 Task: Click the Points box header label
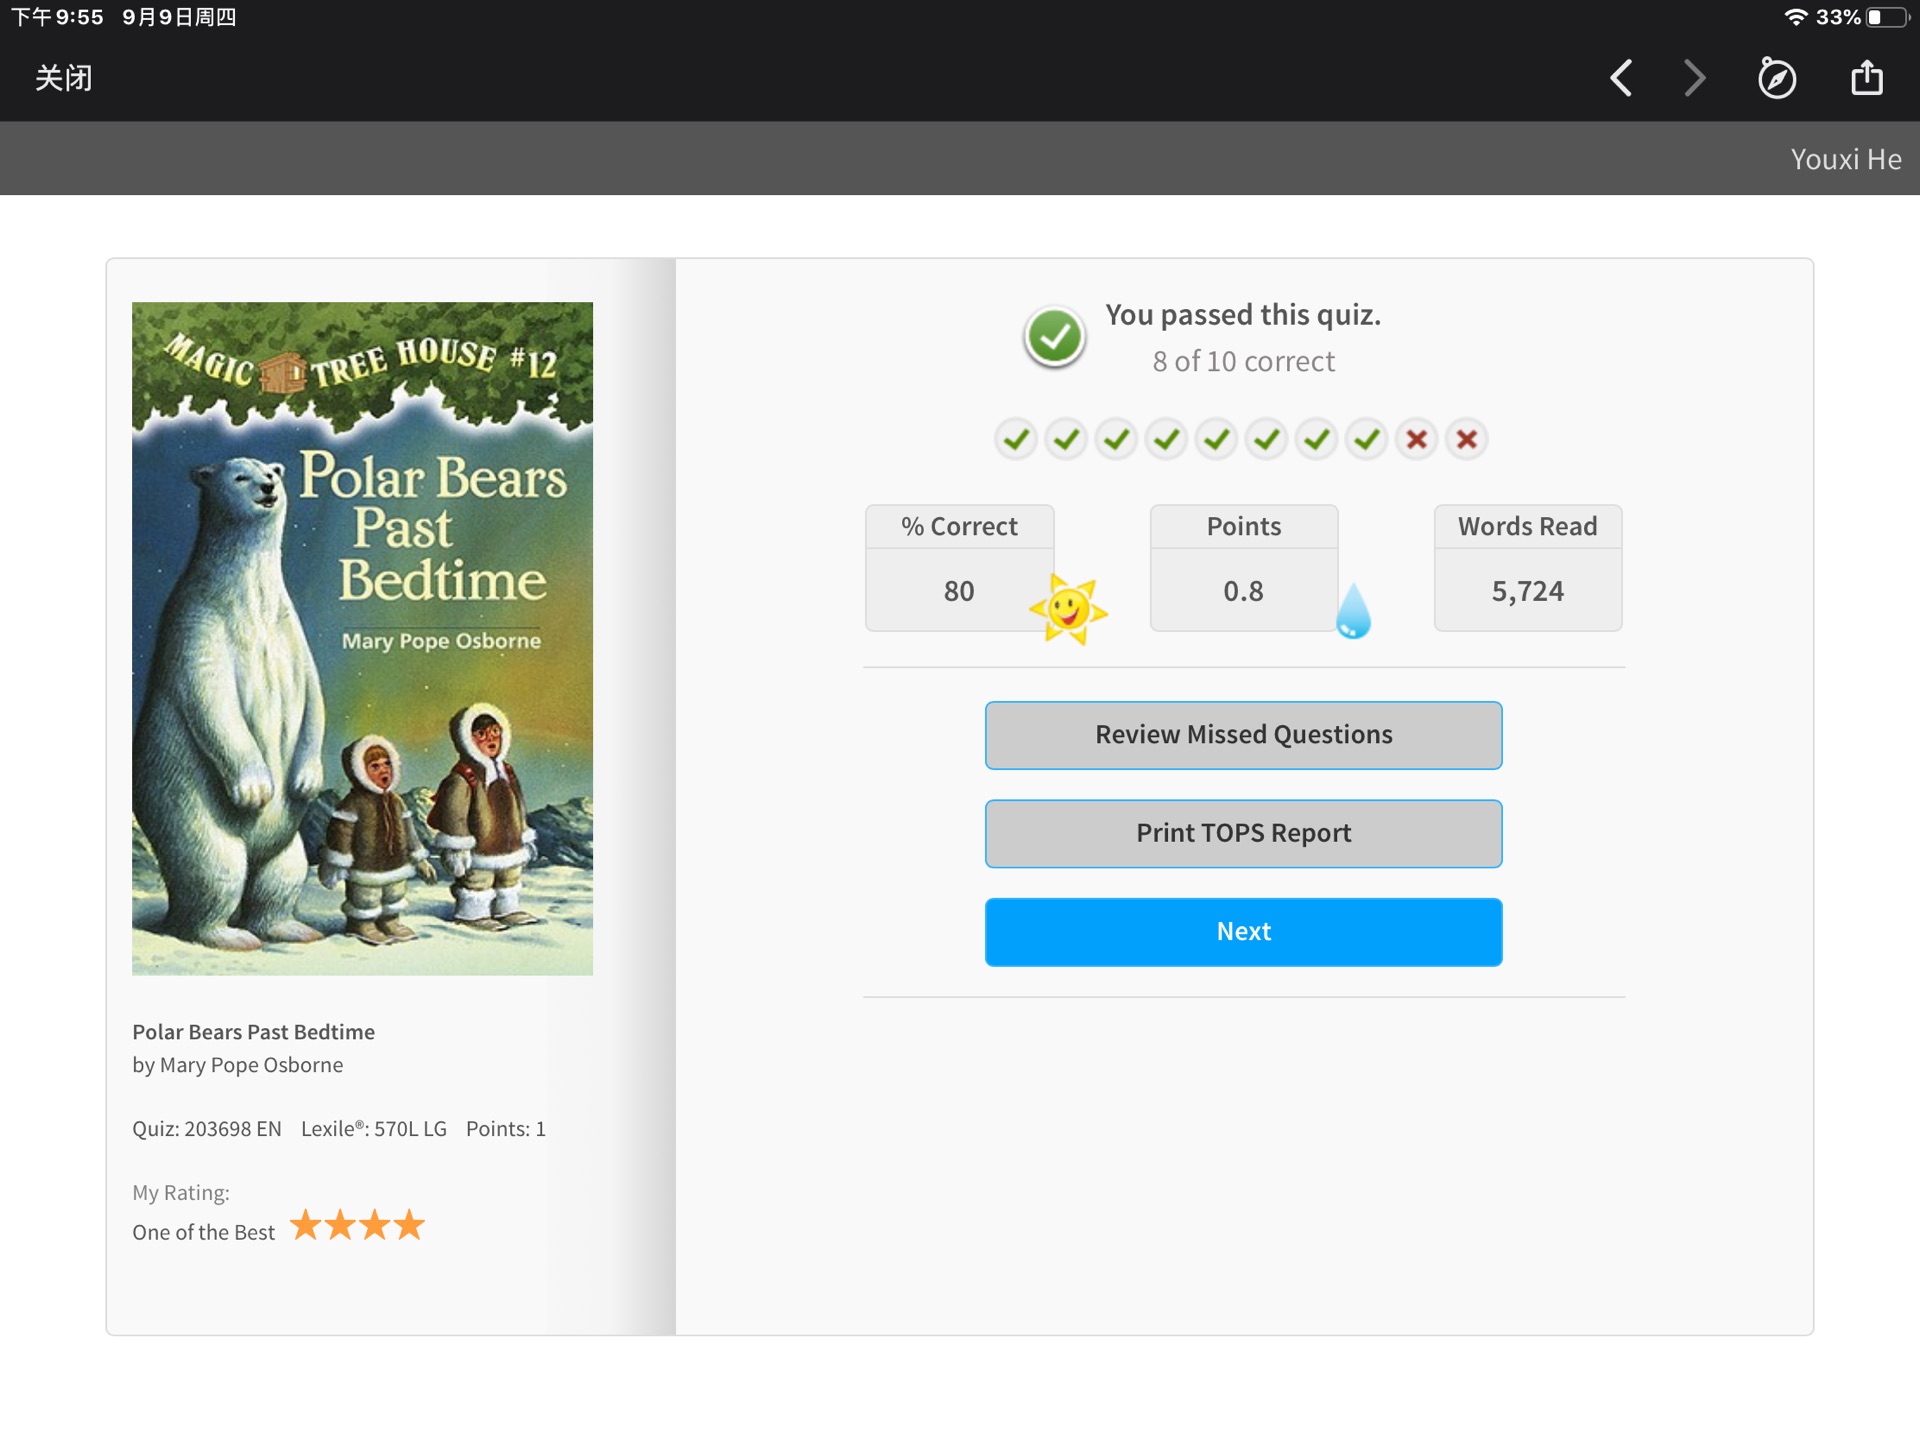pyautogui.click(x=1243, y=526)
